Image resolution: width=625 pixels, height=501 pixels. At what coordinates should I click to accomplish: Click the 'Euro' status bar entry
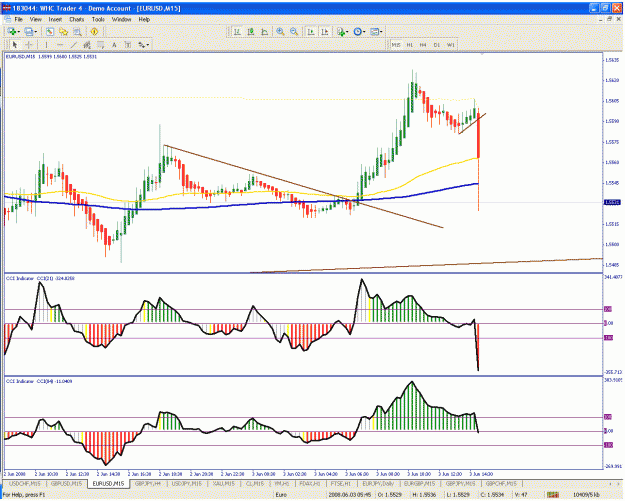coord(281,495)
